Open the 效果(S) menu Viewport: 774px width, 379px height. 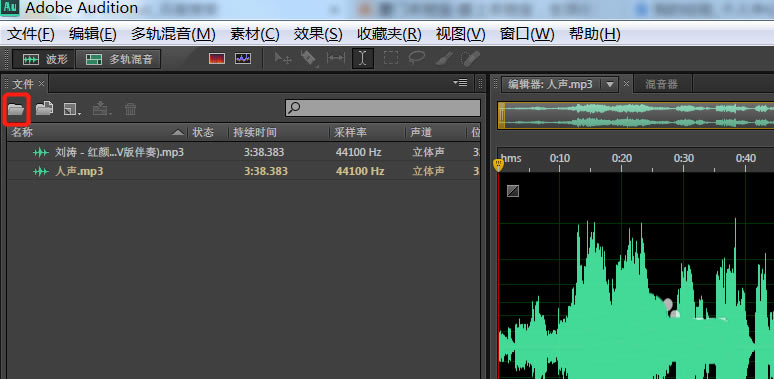point(318,34)
